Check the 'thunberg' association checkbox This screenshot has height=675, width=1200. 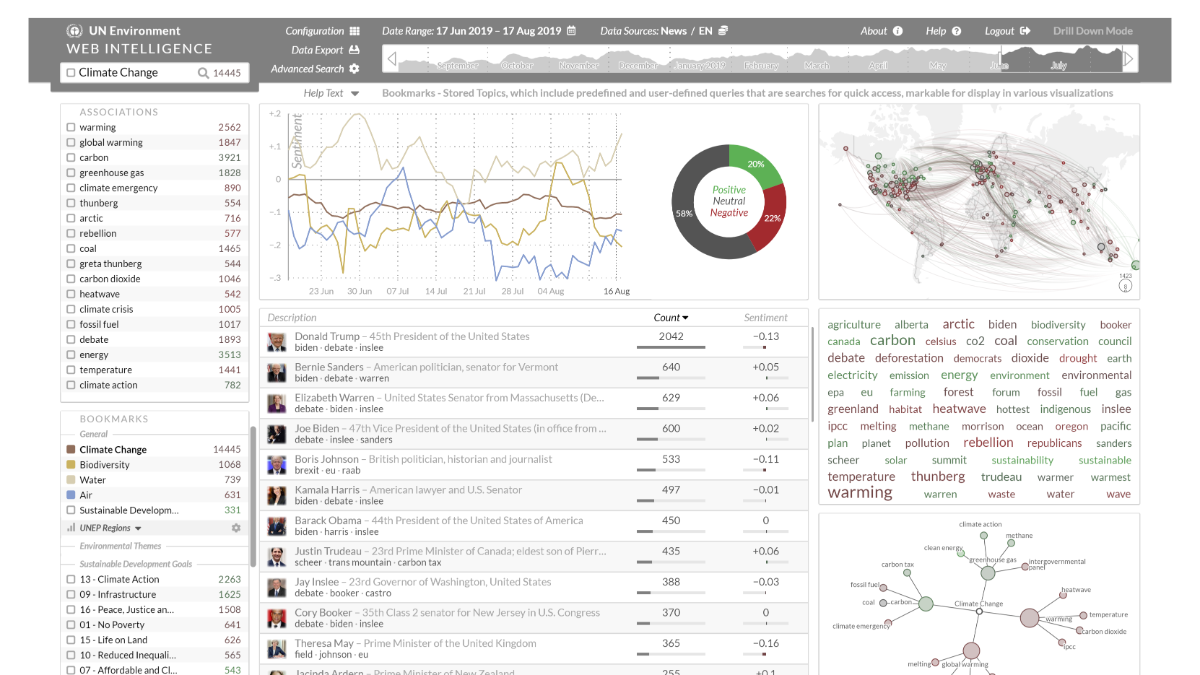70,203
